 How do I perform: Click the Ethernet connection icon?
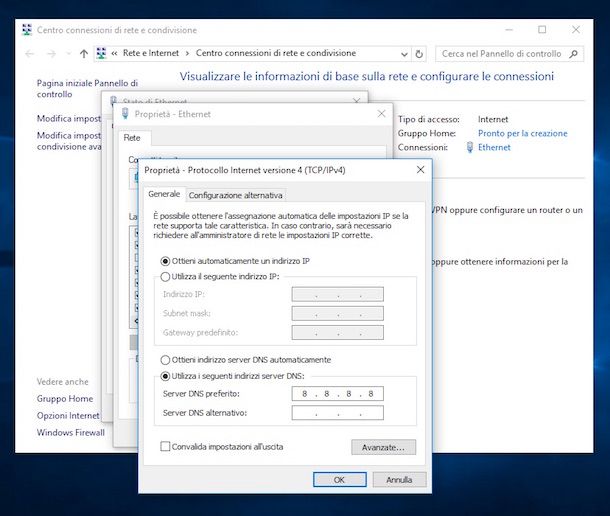[470, 147]
